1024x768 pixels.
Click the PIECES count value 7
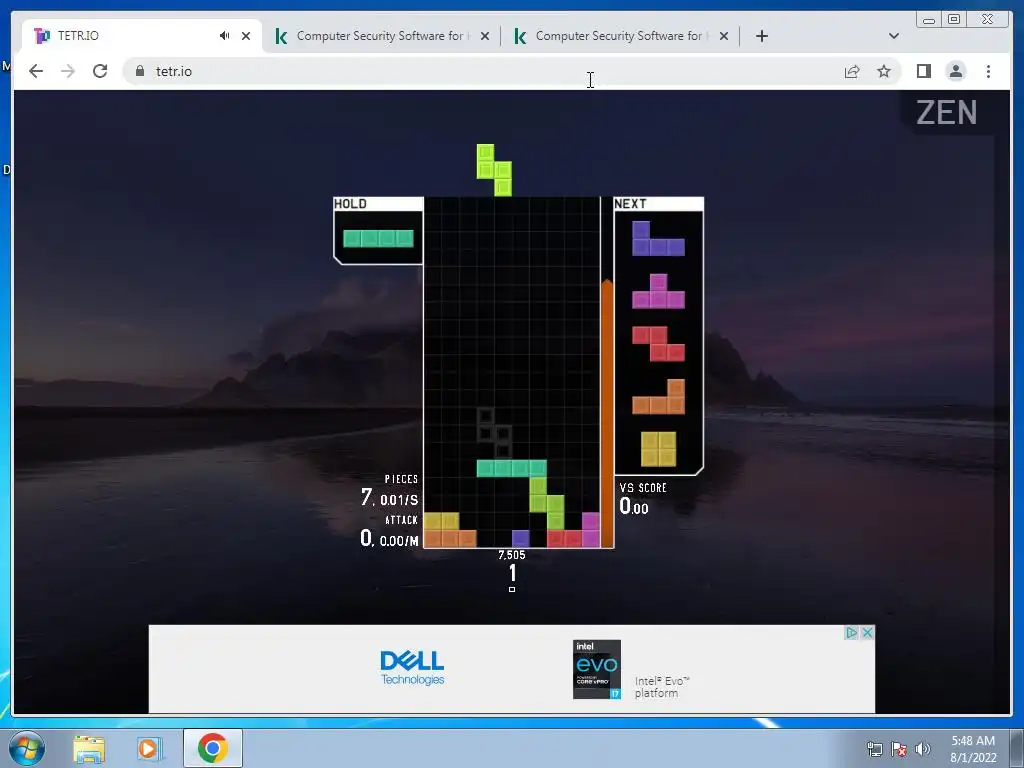pyautogui.click(x=366, y=498)
